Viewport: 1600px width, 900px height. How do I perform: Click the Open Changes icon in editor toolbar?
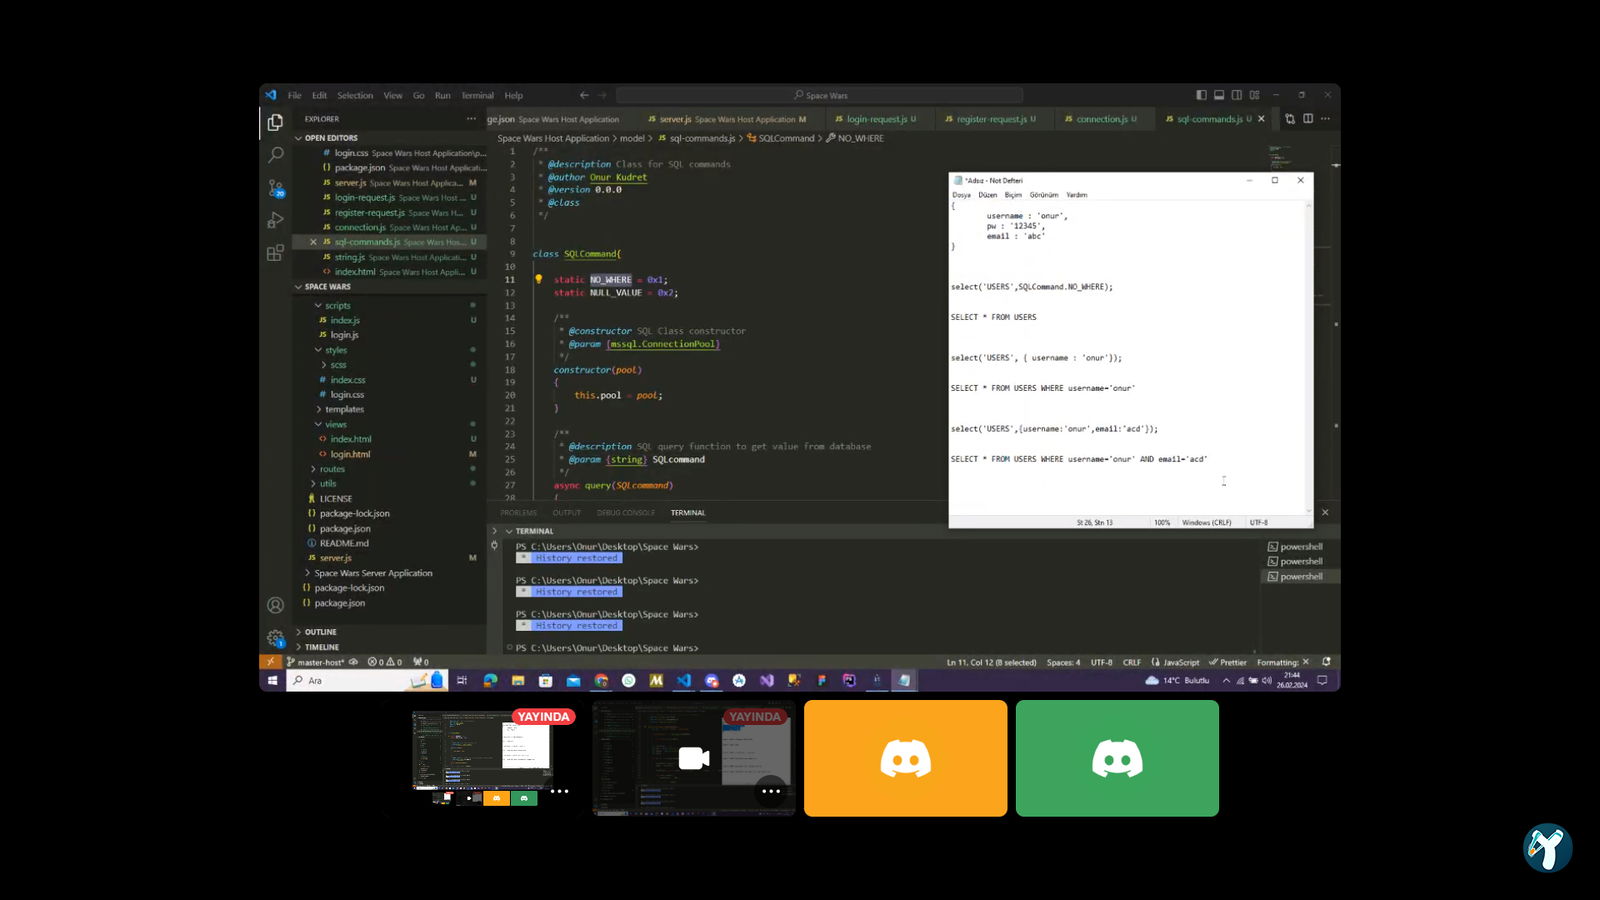[1290, 119]
